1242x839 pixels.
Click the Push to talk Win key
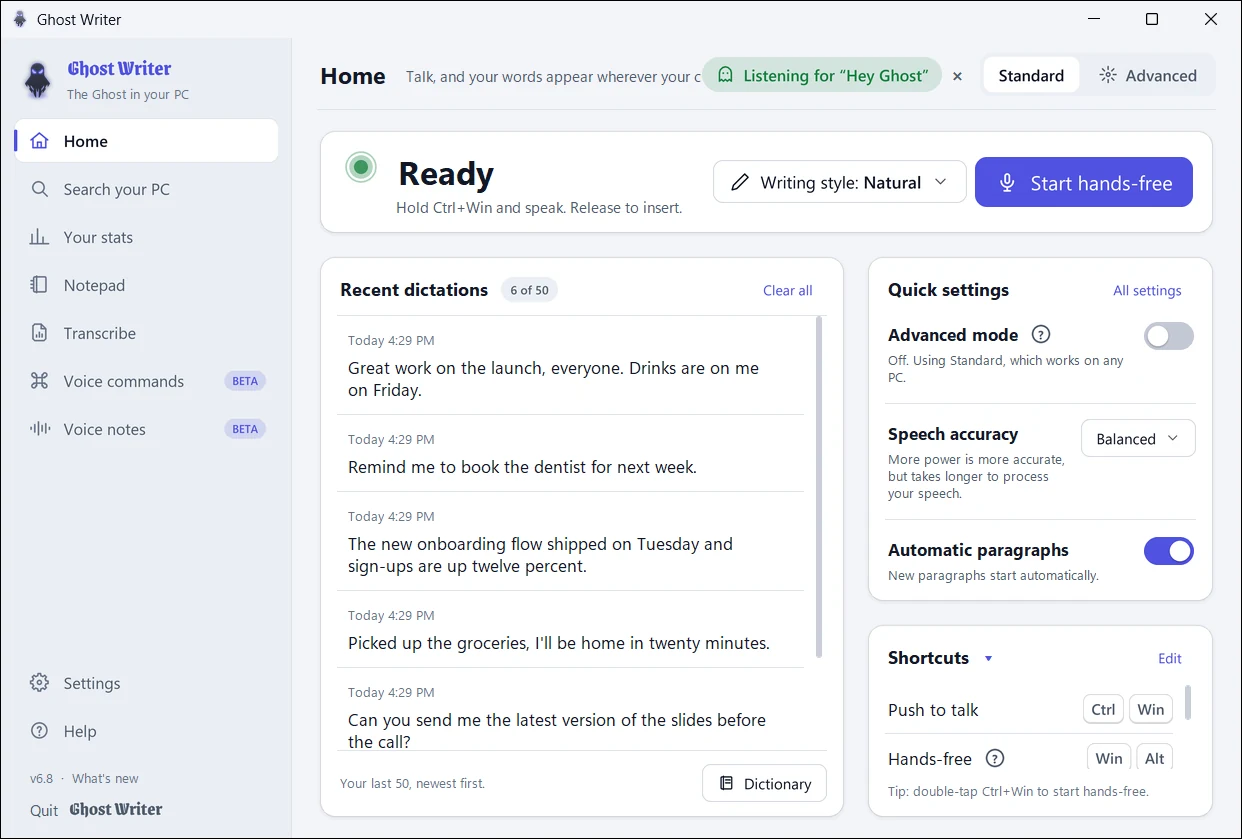(x=1151, y=709)
